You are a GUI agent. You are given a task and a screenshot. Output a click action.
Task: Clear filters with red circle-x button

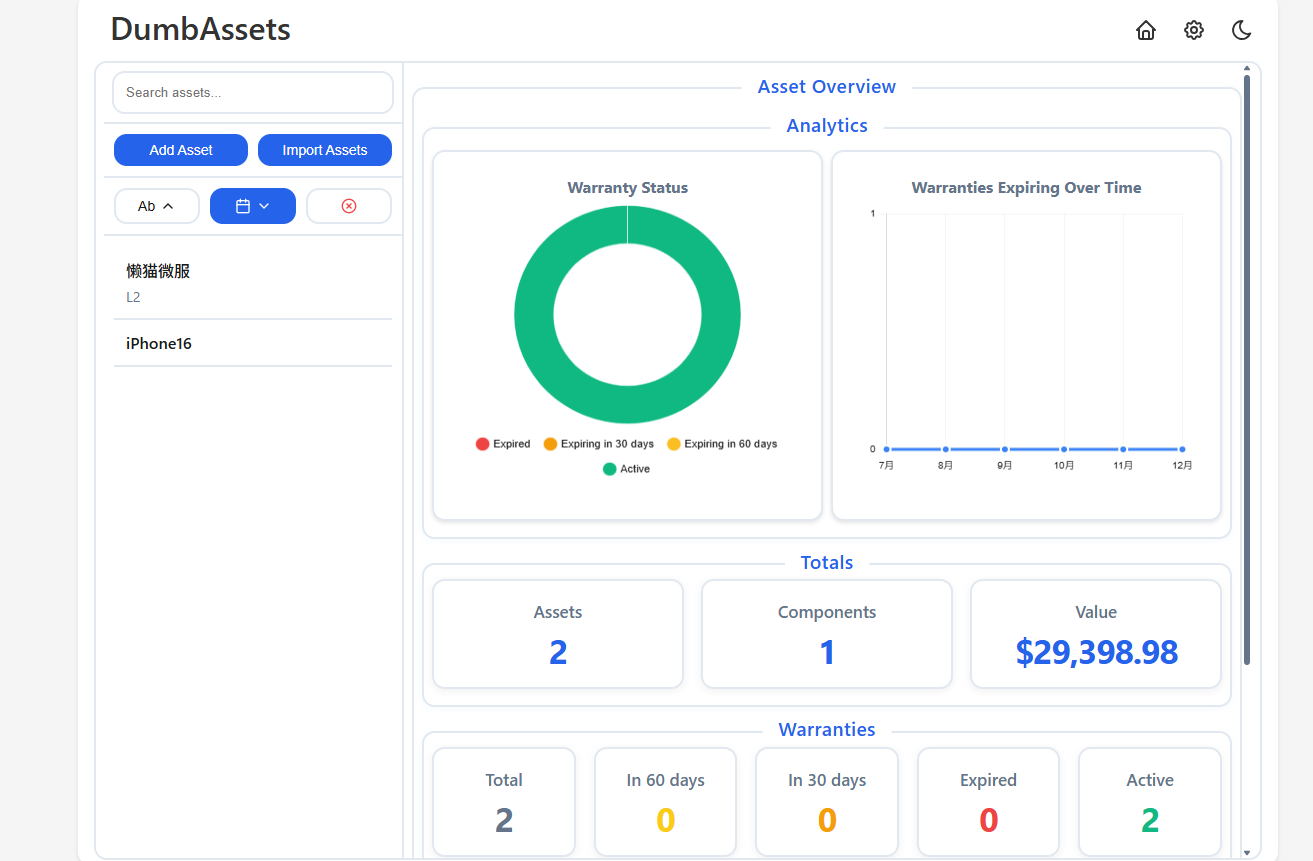coord(349,206)
